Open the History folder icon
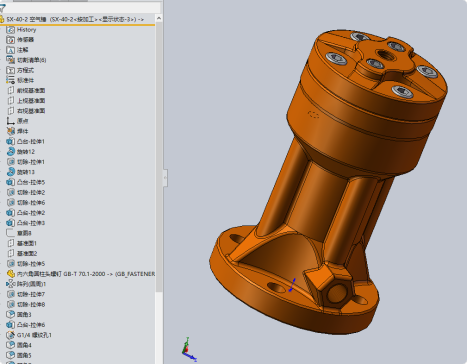 click(x=11, y=30)
